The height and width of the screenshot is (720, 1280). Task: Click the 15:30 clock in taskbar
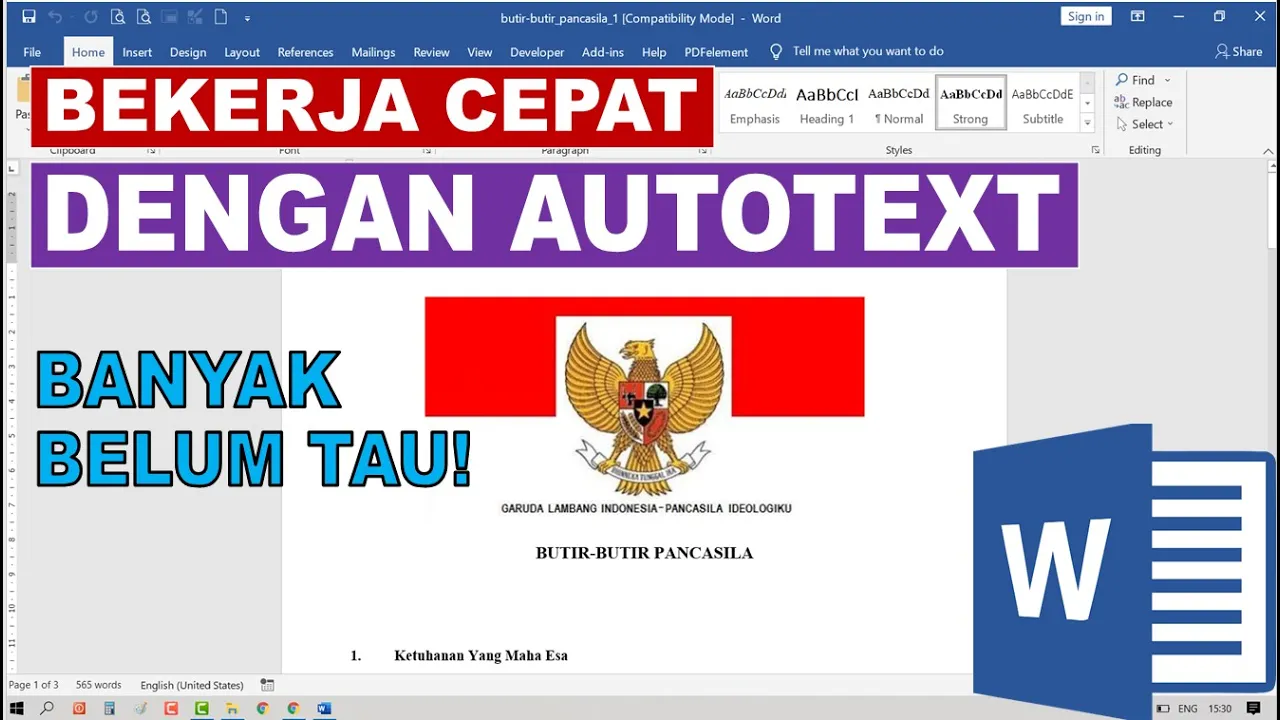point(1219,708)
